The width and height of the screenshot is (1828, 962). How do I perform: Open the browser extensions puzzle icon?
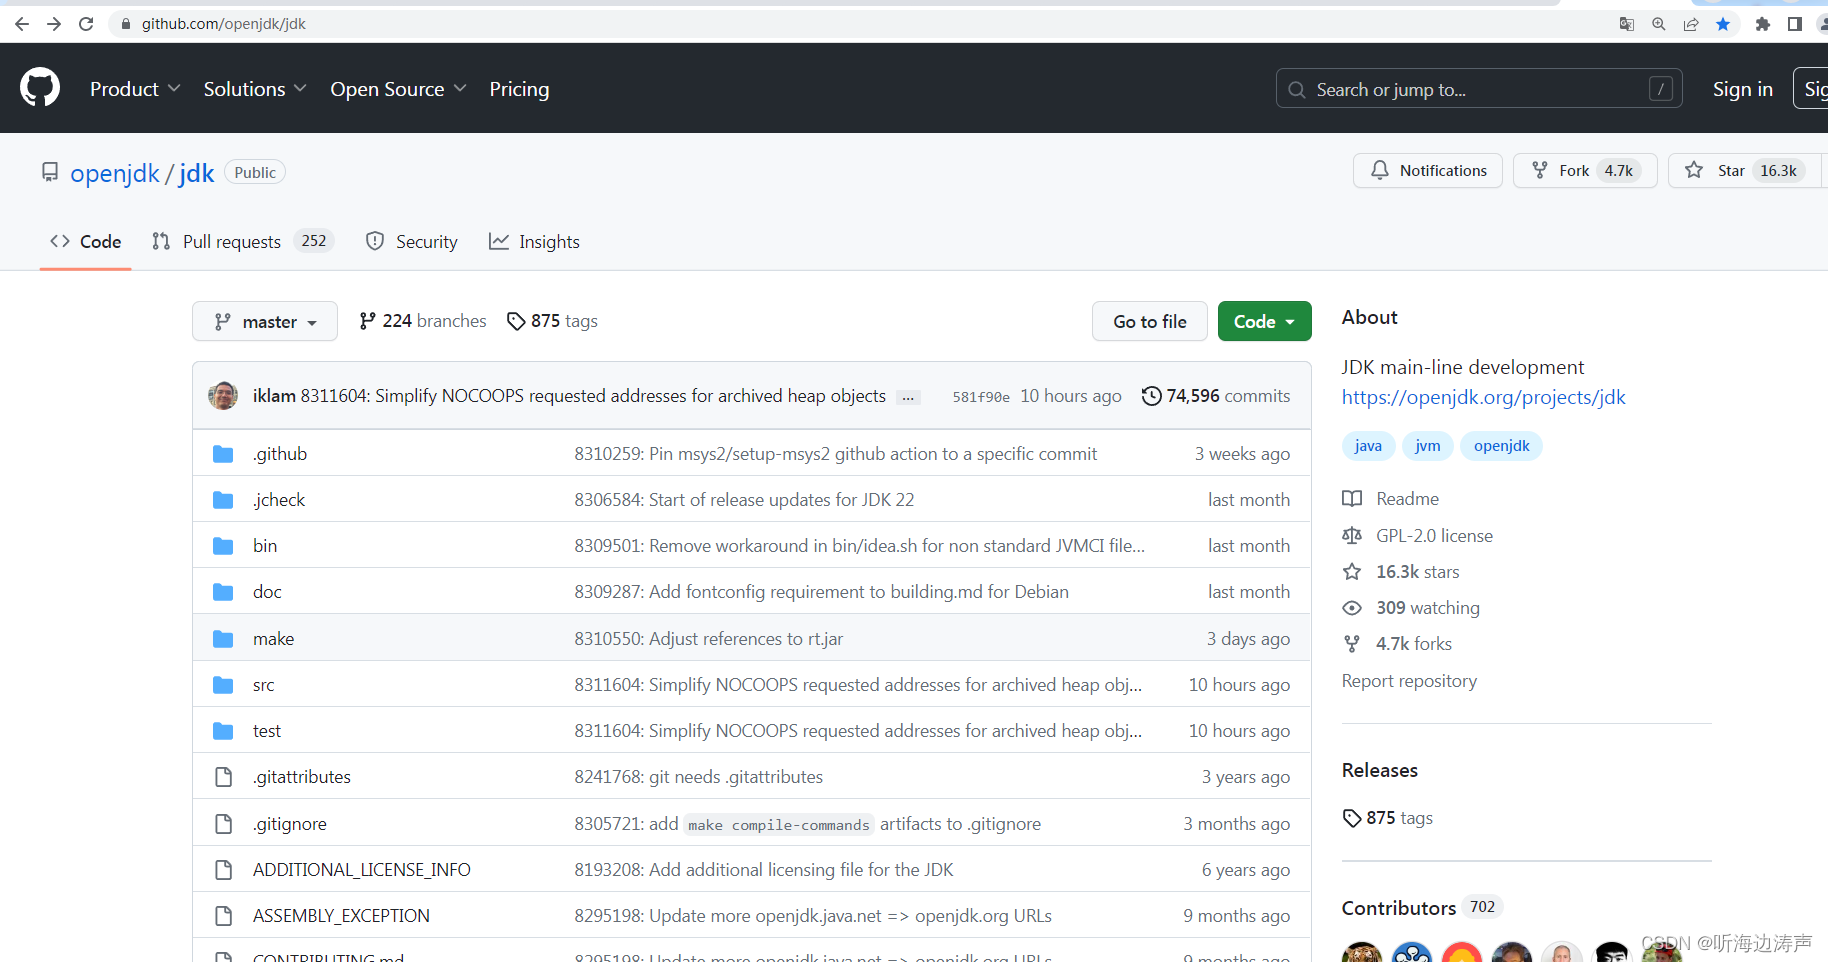coord(1763,24)
